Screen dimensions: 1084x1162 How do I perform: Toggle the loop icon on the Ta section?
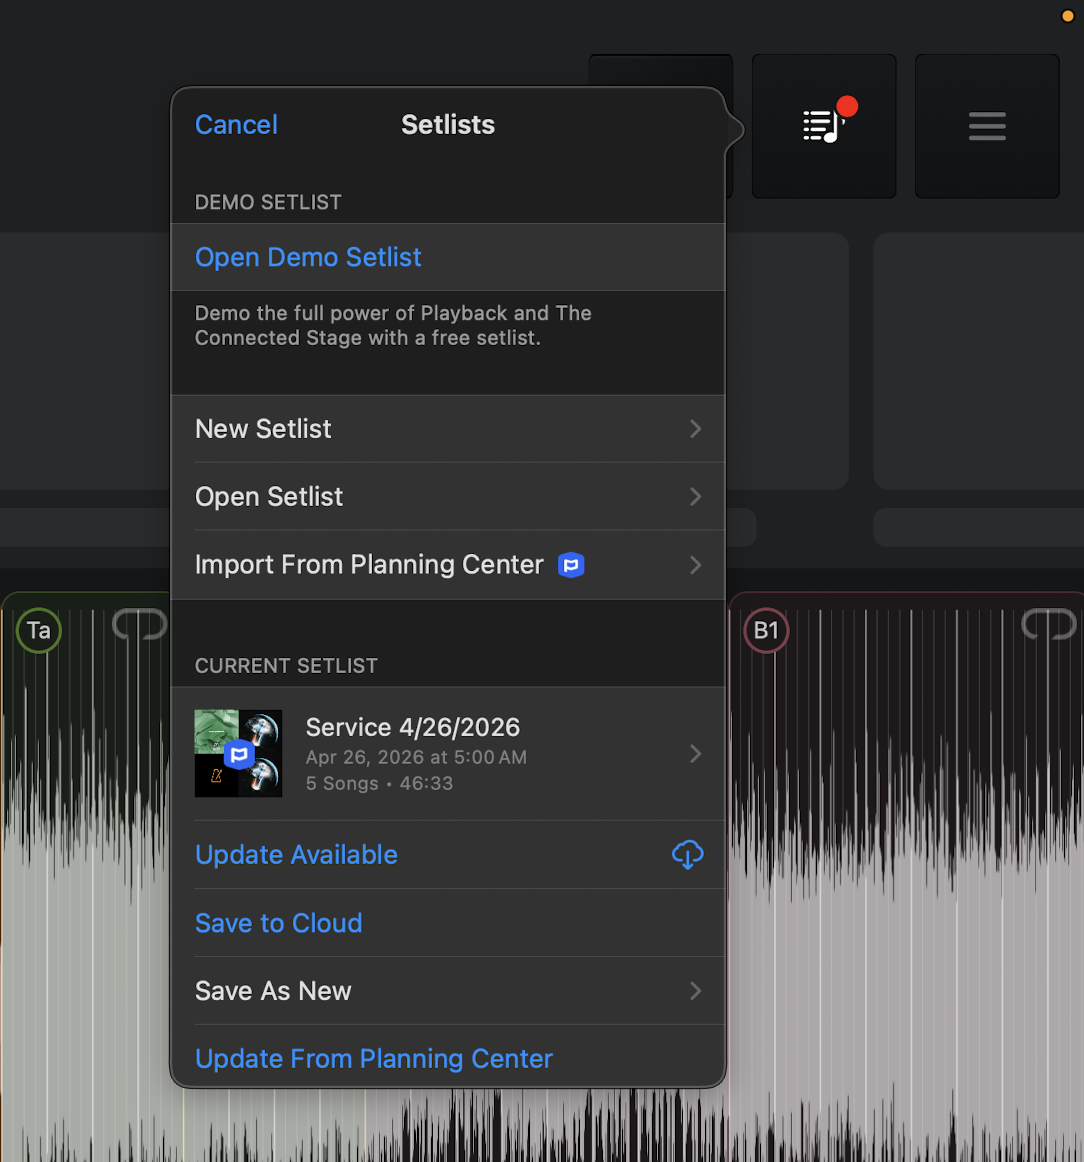[x=140, y=624]
